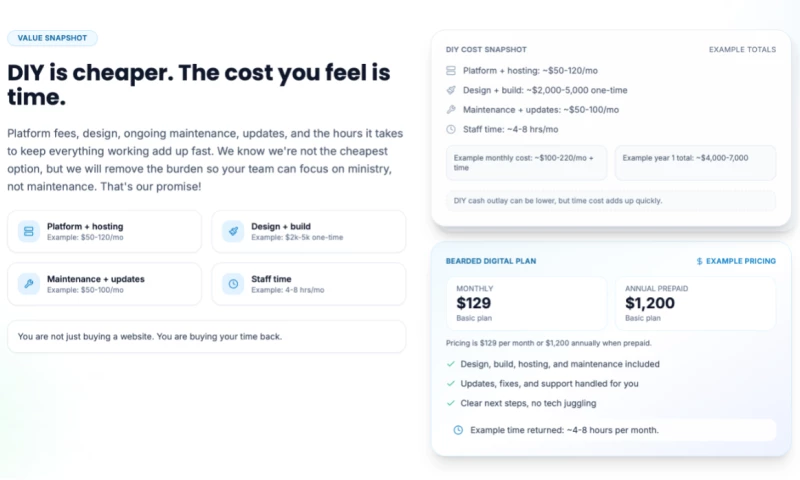Image resolution: width=800 pixels, height=480 pixels.
Task: Click the Staff time clock icon
Action: [x=233, y=284]
